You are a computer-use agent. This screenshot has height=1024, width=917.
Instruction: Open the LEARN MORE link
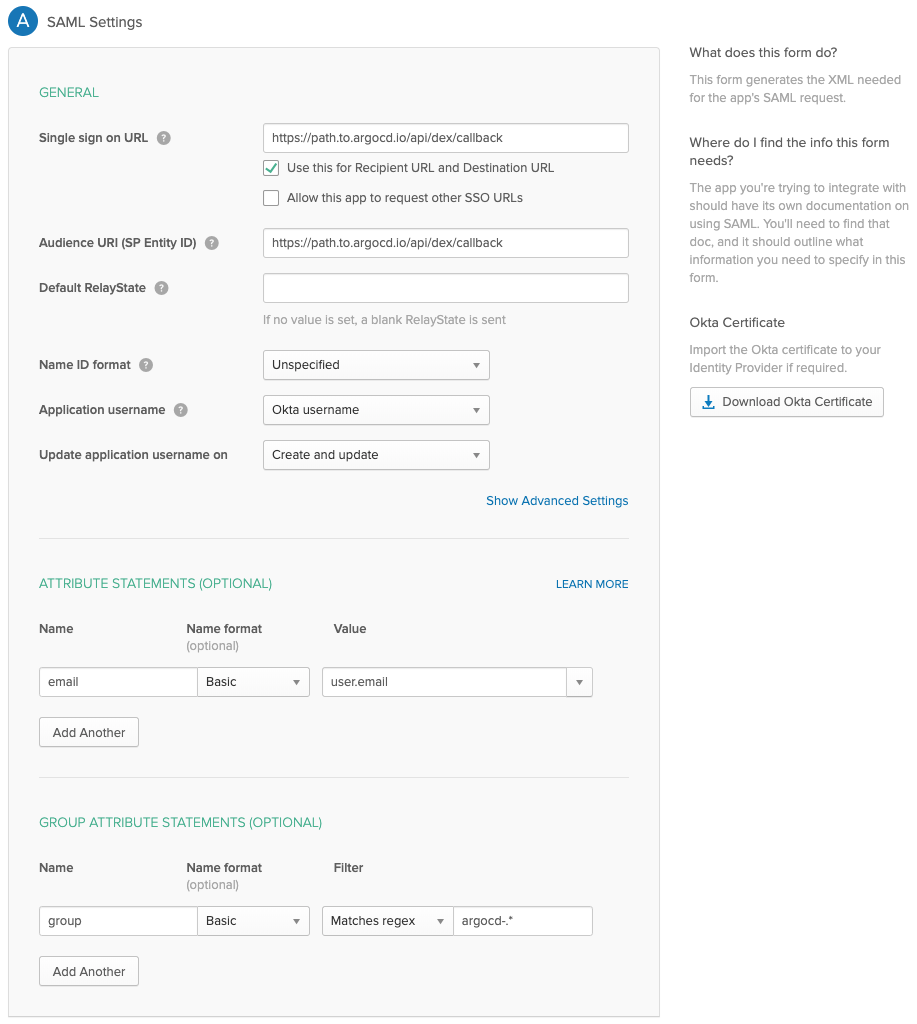592,584
